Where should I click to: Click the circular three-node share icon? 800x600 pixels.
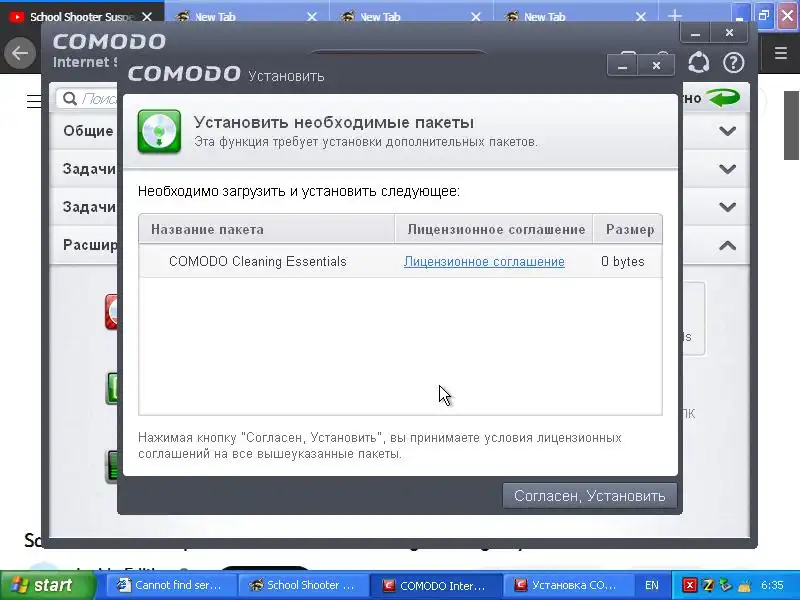click(698, 63)
